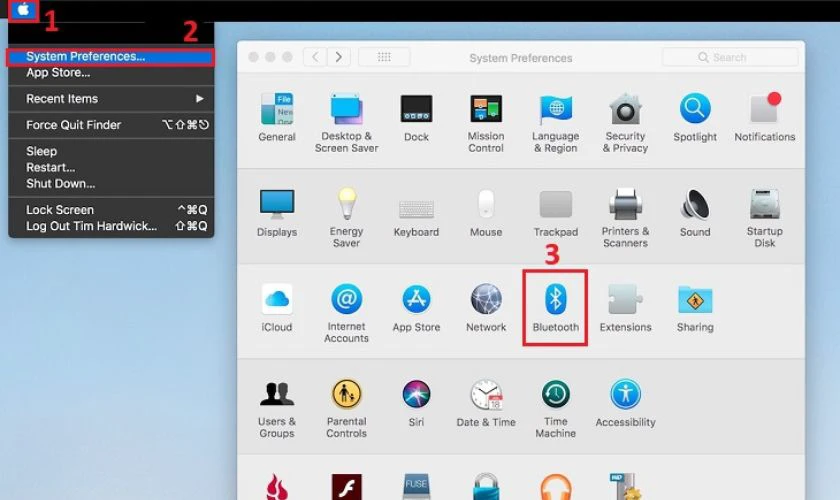This screenshot has width=840, height=500.
Task: Open Security & Privacy settings
Action: pyautogui.click(x=625, y=123)
